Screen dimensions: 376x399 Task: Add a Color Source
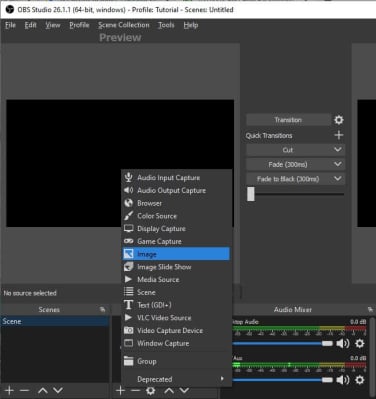pyautogui.click(x=176, y=216)
